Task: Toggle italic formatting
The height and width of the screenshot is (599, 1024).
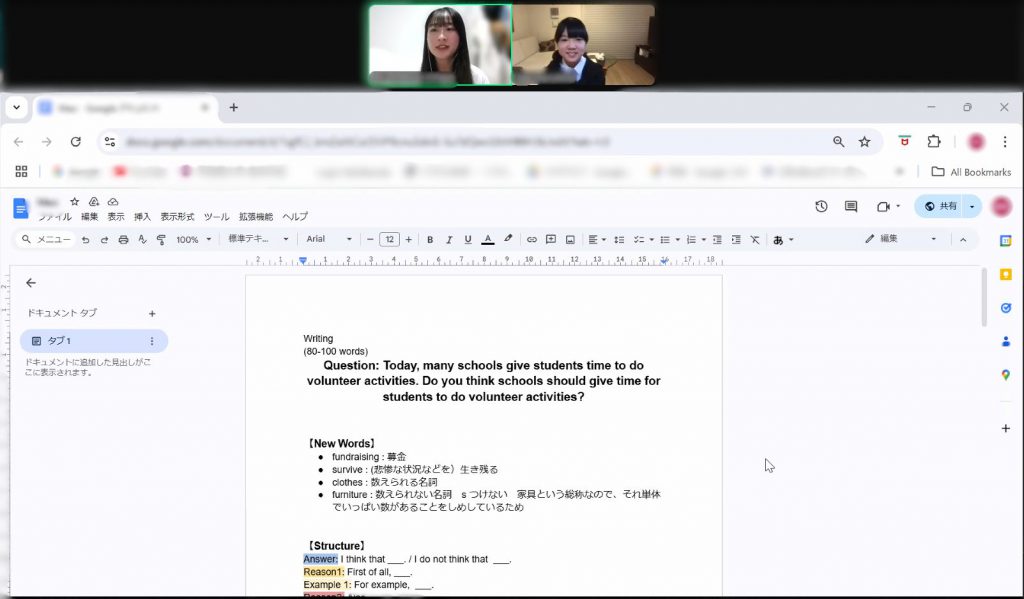Action: pos(449,240)
